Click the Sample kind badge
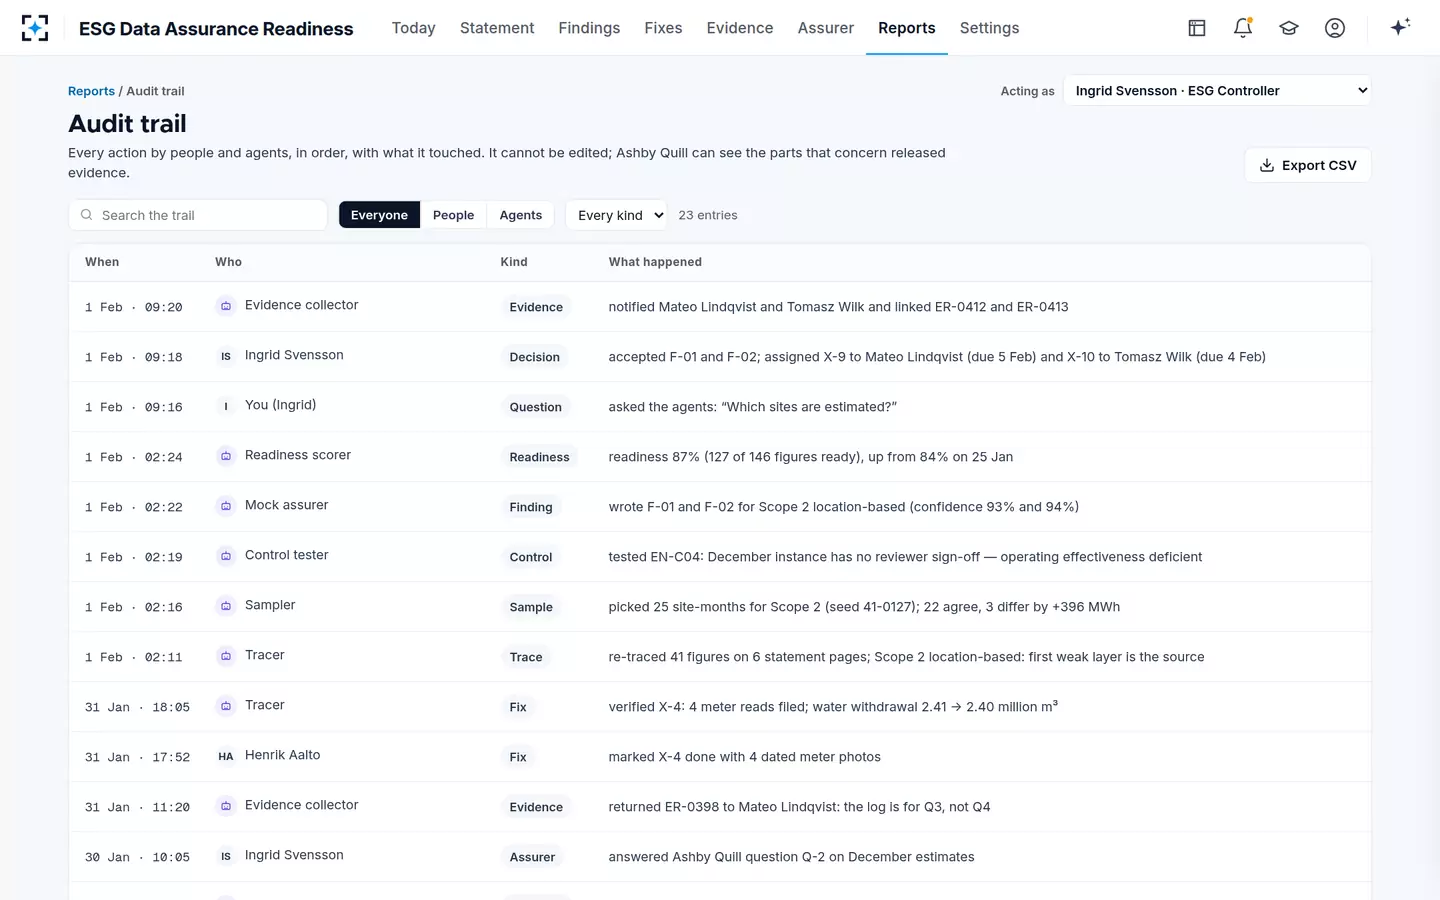 coord(531,607)
